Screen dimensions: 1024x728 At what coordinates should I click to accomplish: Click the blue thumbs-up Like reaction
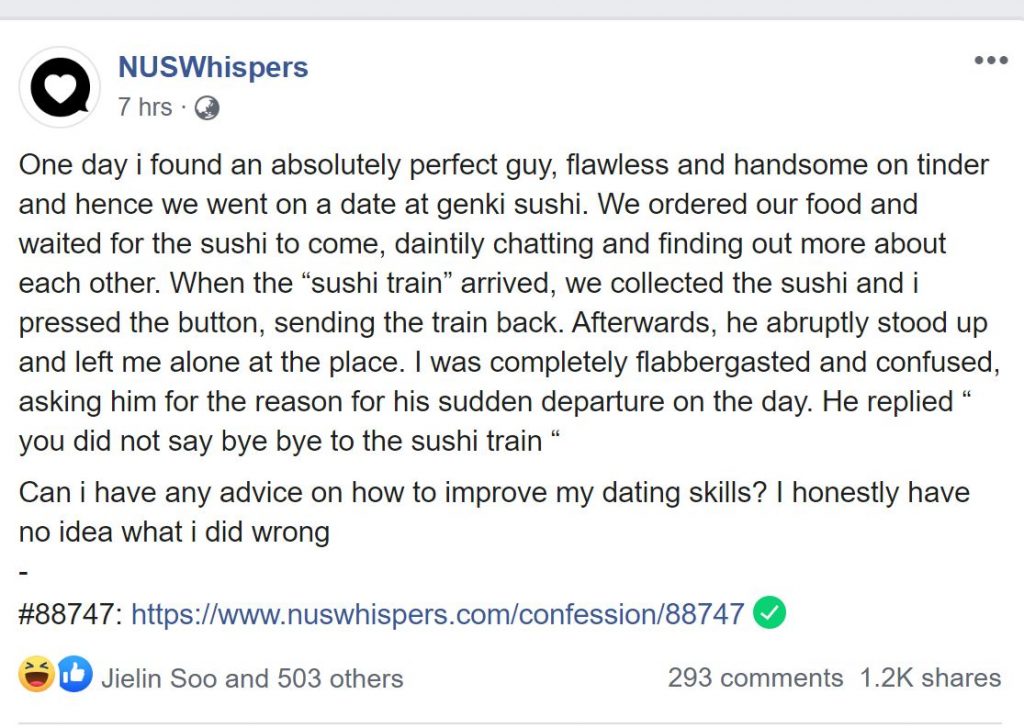point(74,674)
